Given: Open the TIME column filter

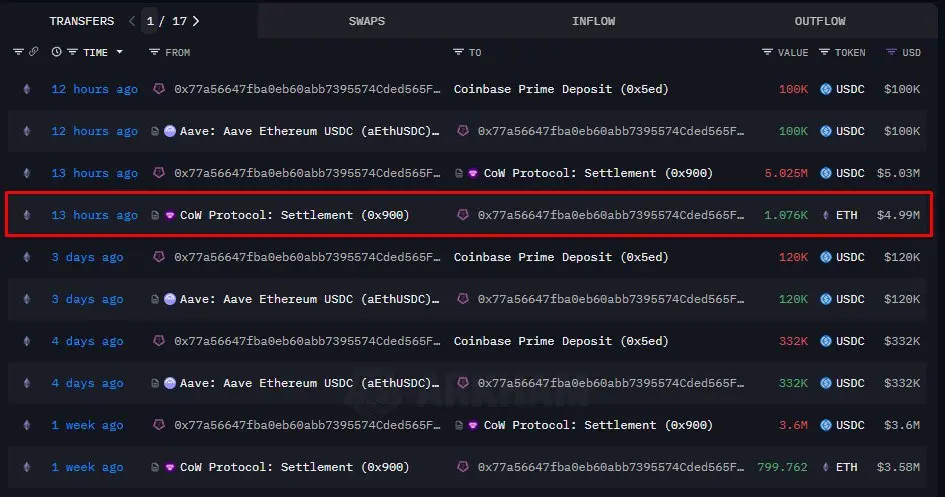Looking at the screenshot, I should (72, 52).
